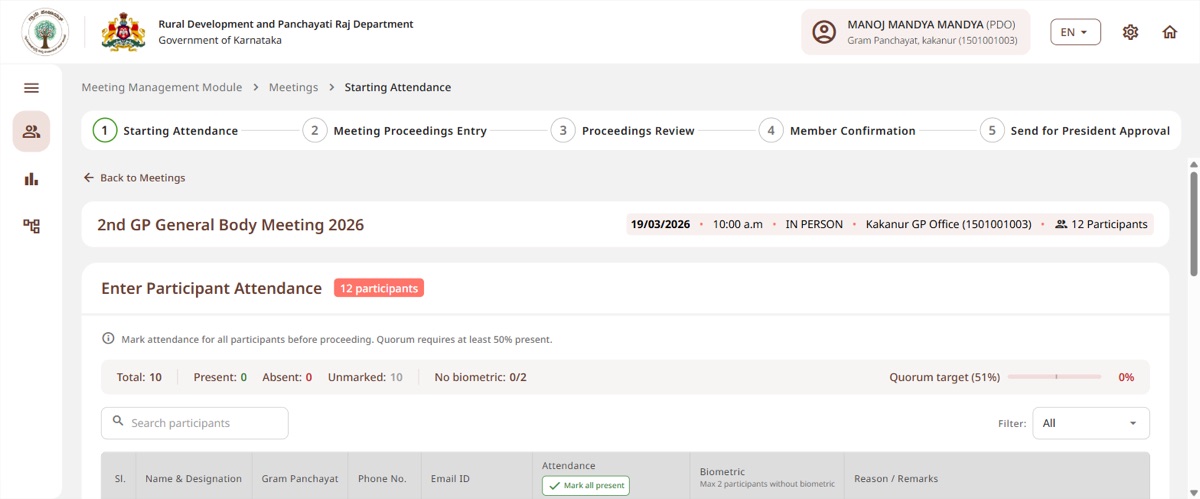The image size is (1200, 499).
Task: Click the Total: 10 stat
Action: point(139,377)
